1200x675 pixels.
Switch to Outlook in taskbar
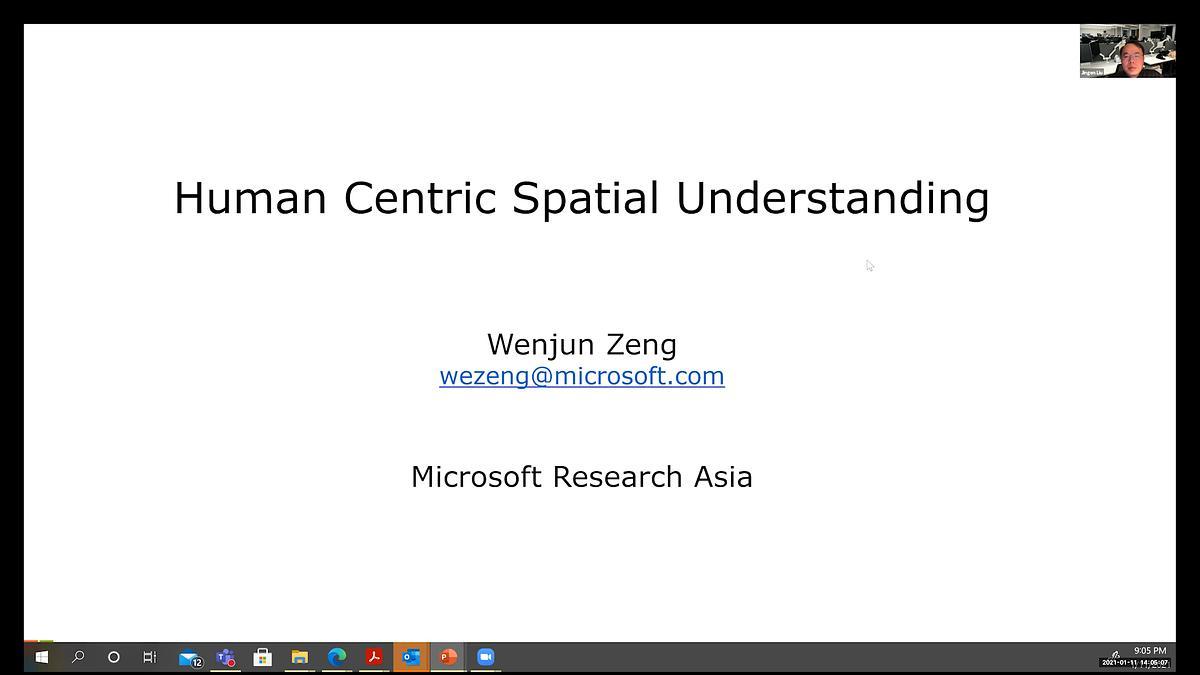(411, 657)
